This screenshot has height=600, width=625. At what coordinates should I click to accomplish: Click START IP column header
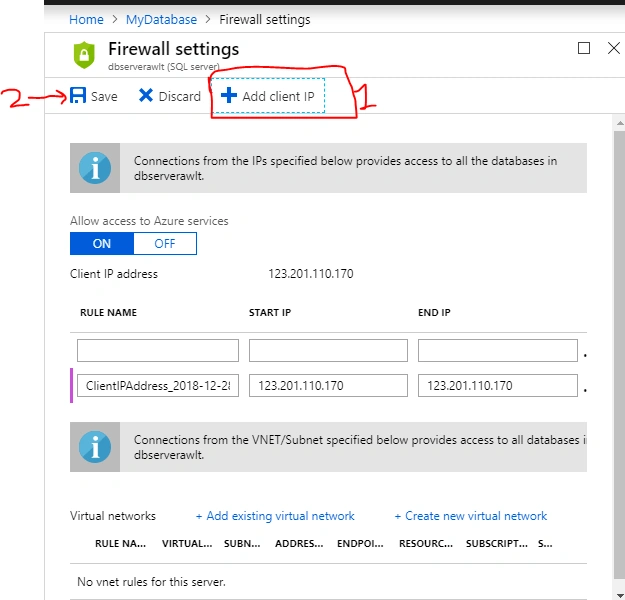(270, 313)
